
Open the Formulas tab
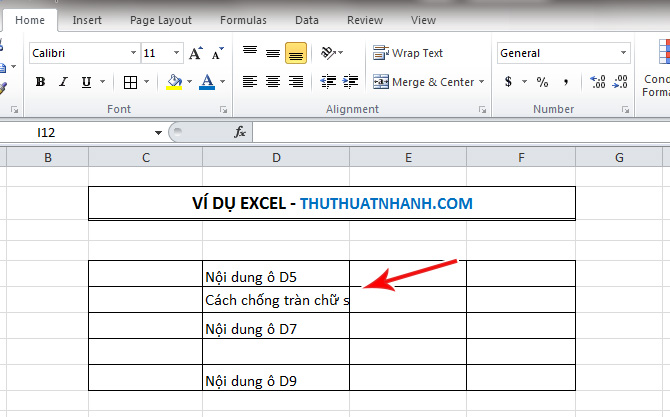[243, 20]
